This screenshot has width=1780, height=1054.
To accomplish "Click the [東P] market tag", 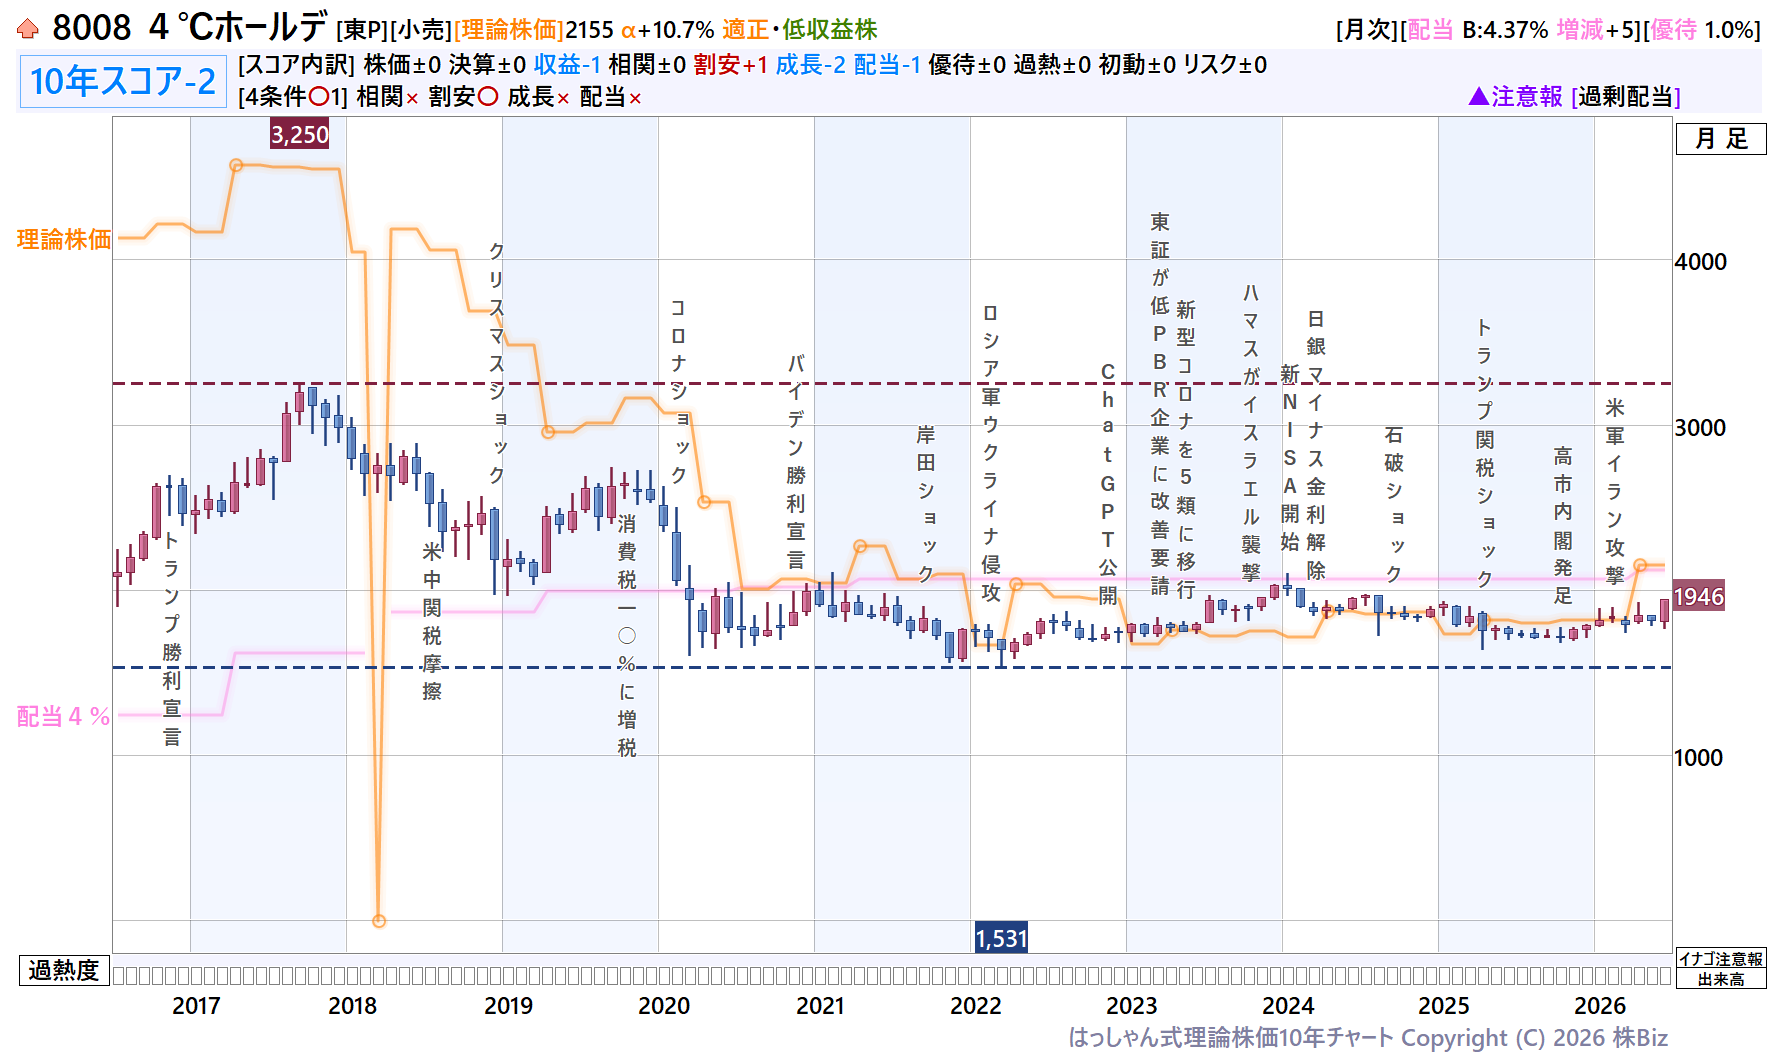I will 362,30.
